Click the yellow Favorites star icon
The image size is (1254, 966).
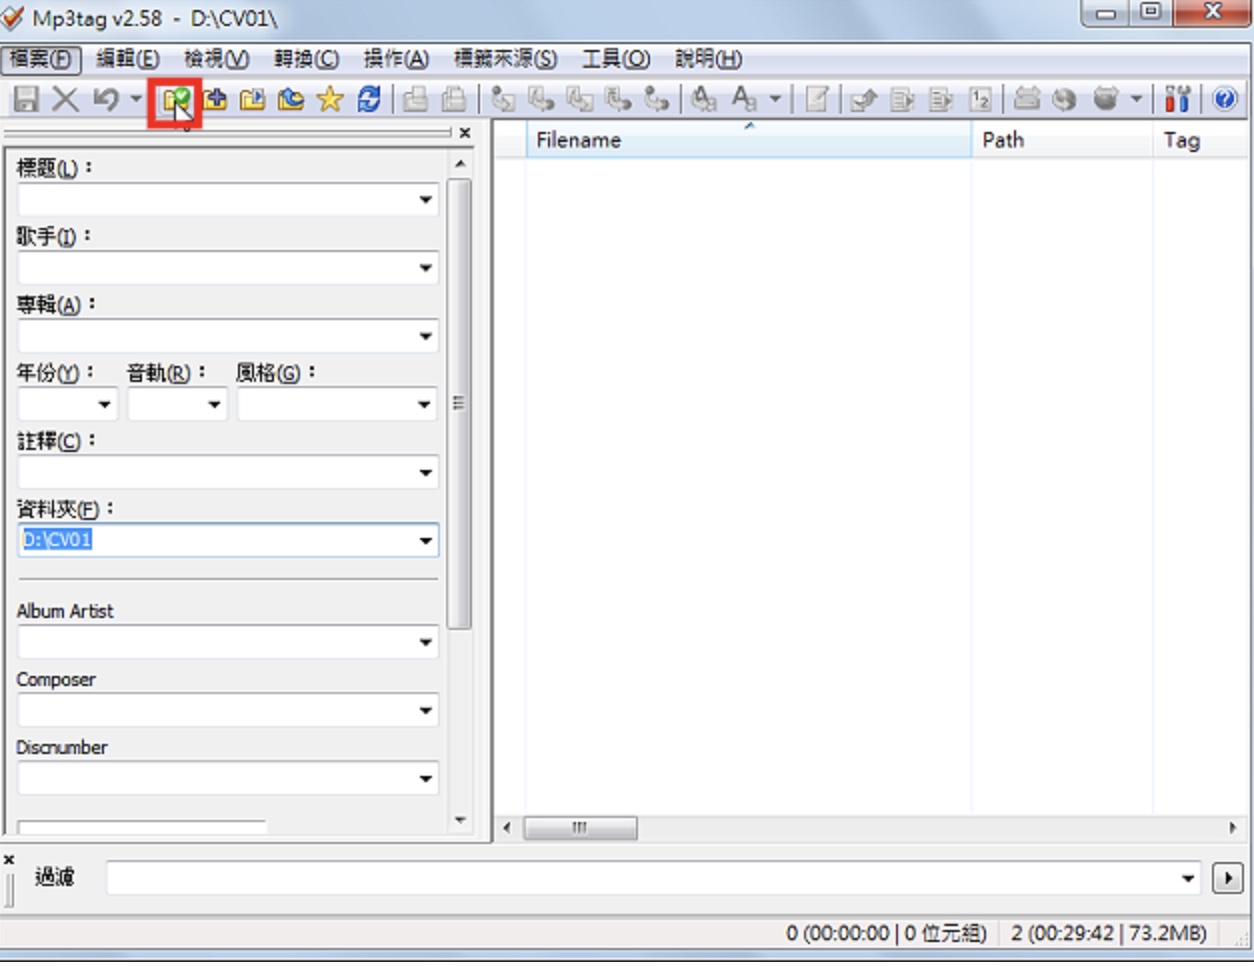pos(330,99)
